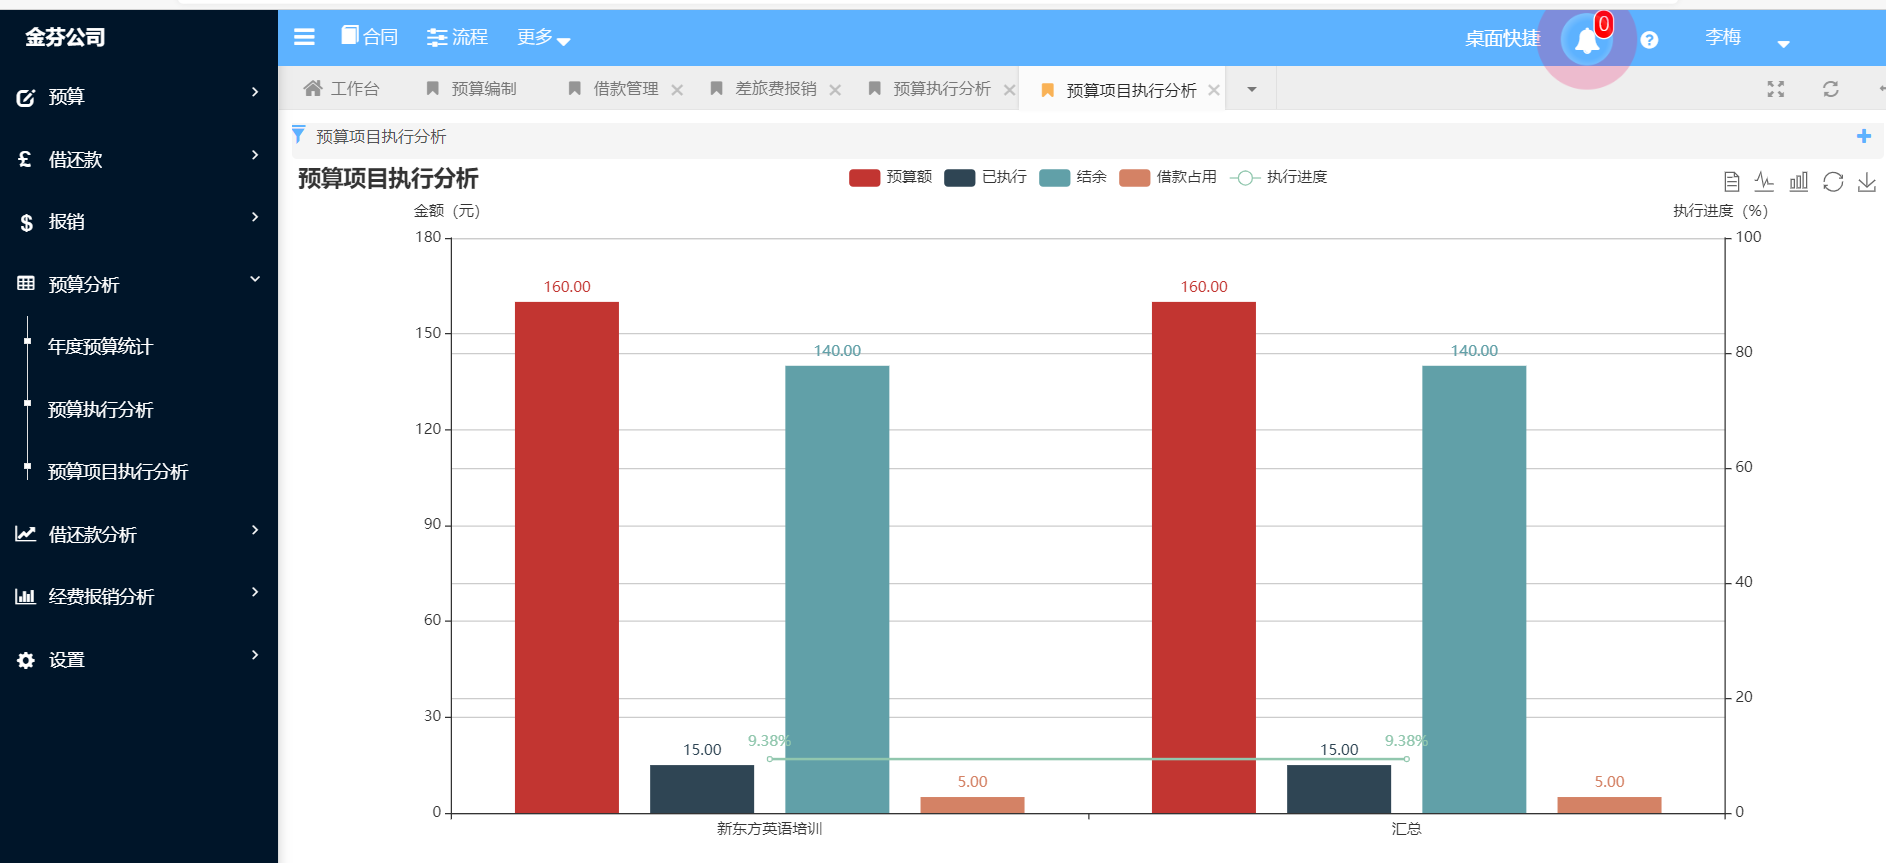Toggle the 执行进度 legend series

(x=1278, y=177)
